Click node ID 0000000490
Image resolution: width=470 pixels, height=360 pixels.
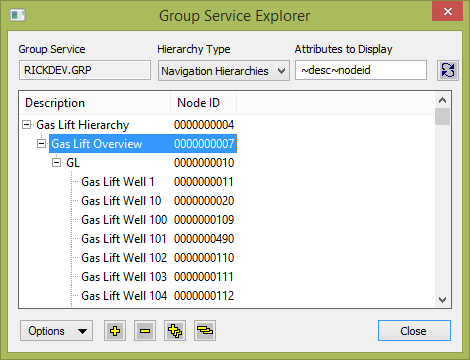coord(204,239)
